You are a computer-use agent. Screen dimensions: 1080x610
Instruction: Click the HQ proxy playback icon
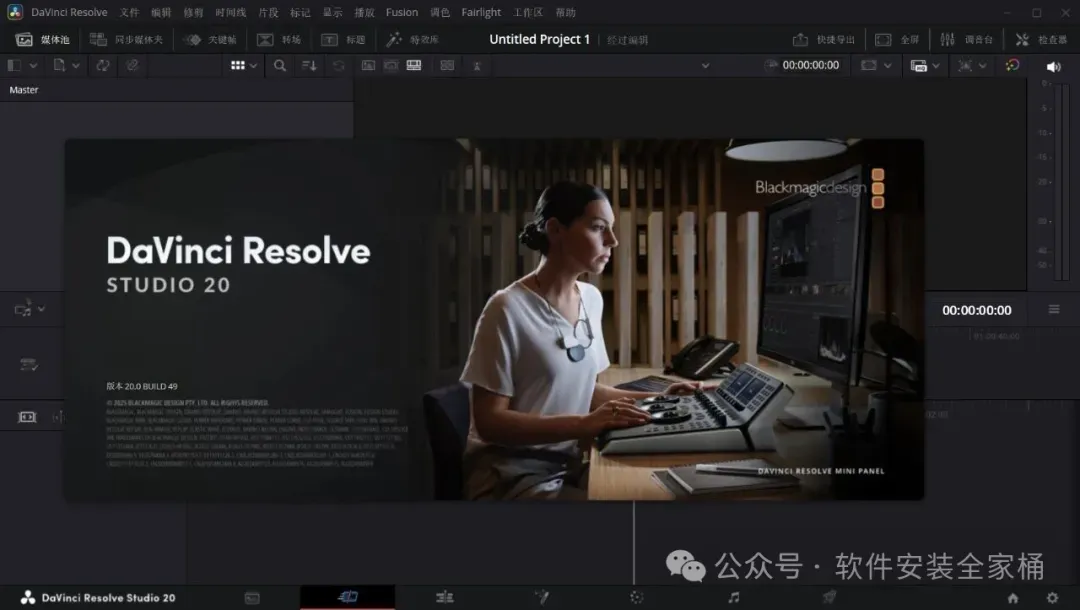point(919,65)
